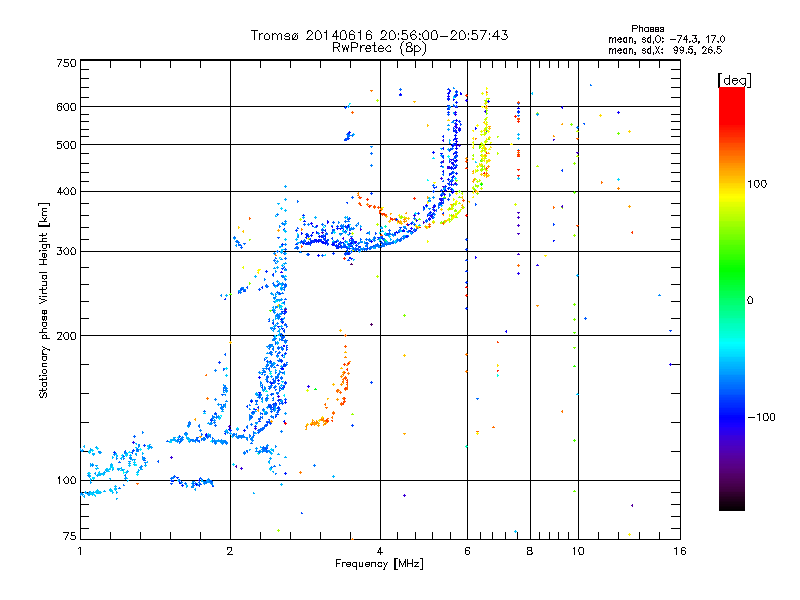Image resolution: width=800 pixels, height=600 pixels.
Task: Click the x-axis tick label '4'
Action: pos(380,551)
